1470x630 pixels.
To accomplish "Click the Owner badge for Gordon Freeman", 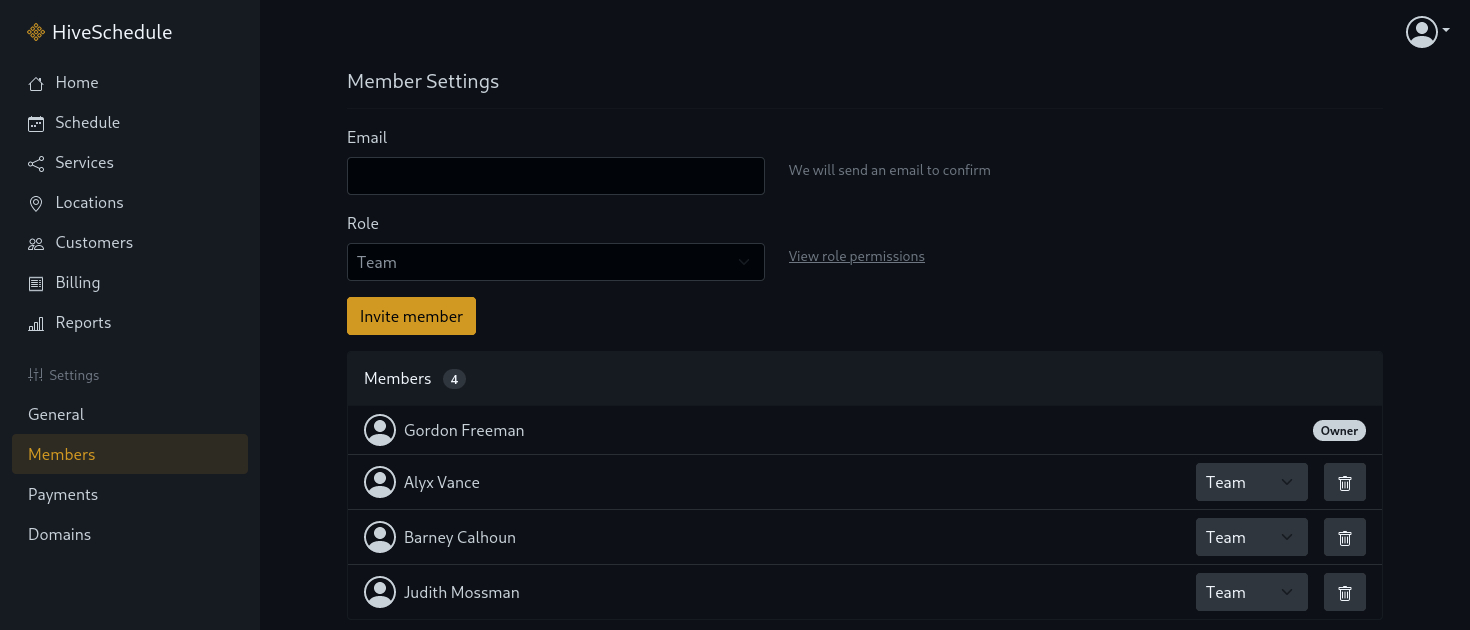I will [1339, 430].
